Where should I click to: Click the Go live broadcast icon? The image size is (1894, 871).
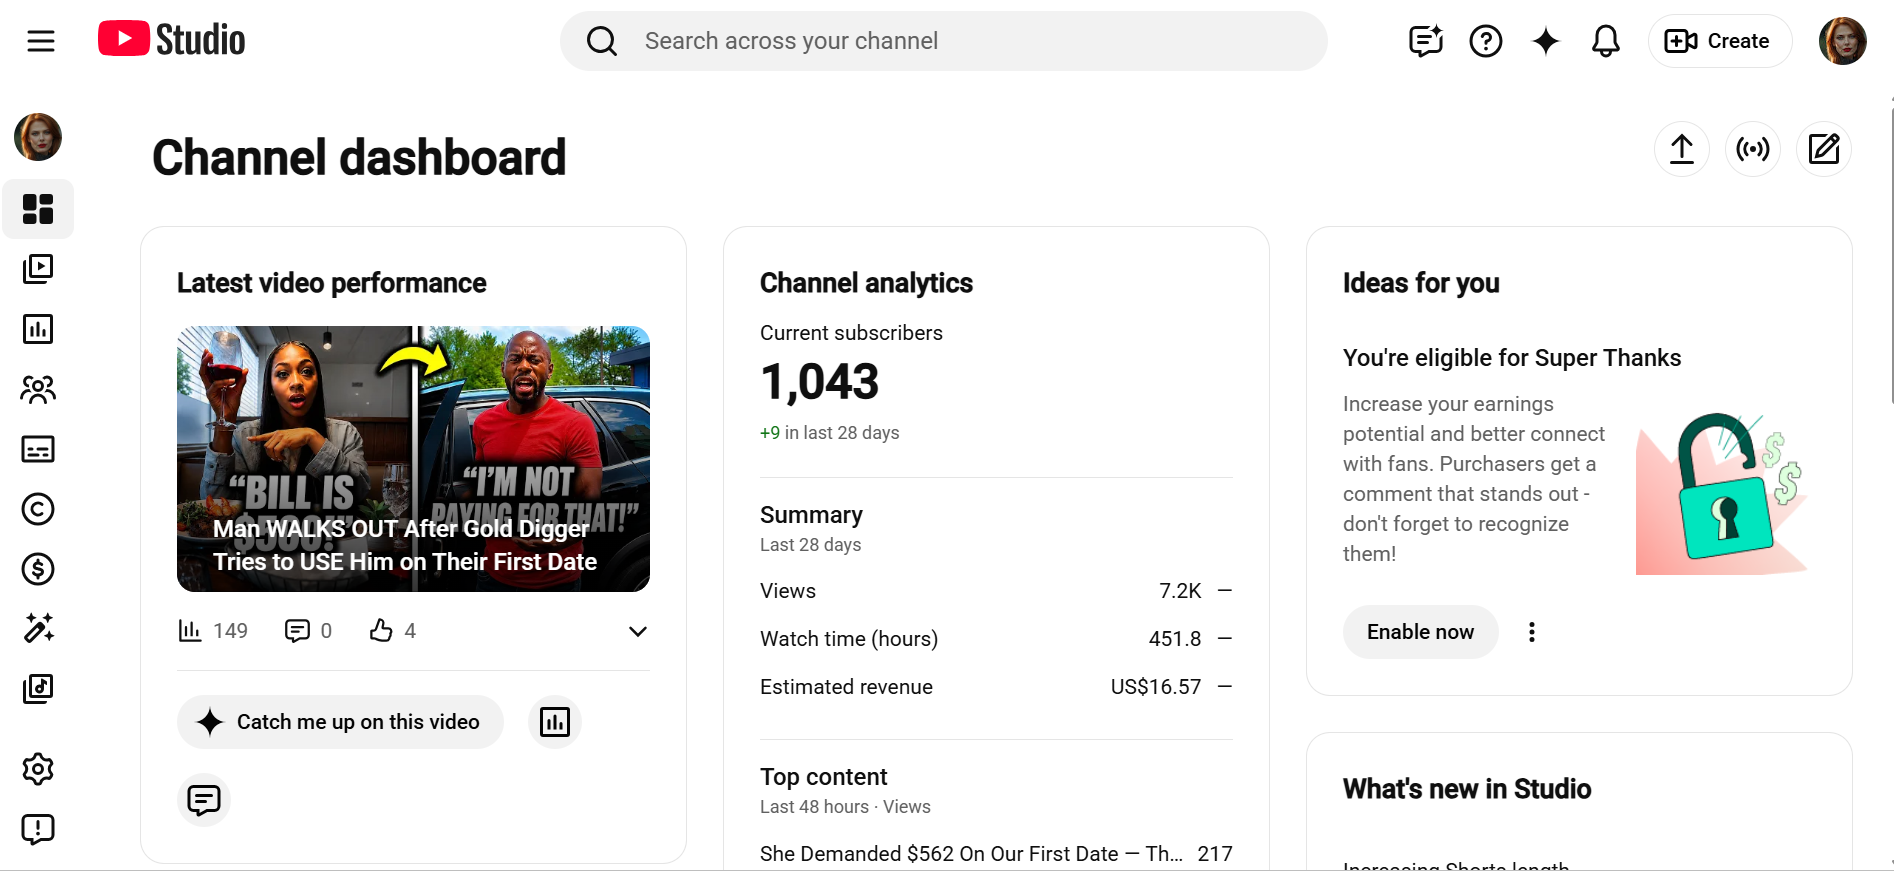point(1753,149)
